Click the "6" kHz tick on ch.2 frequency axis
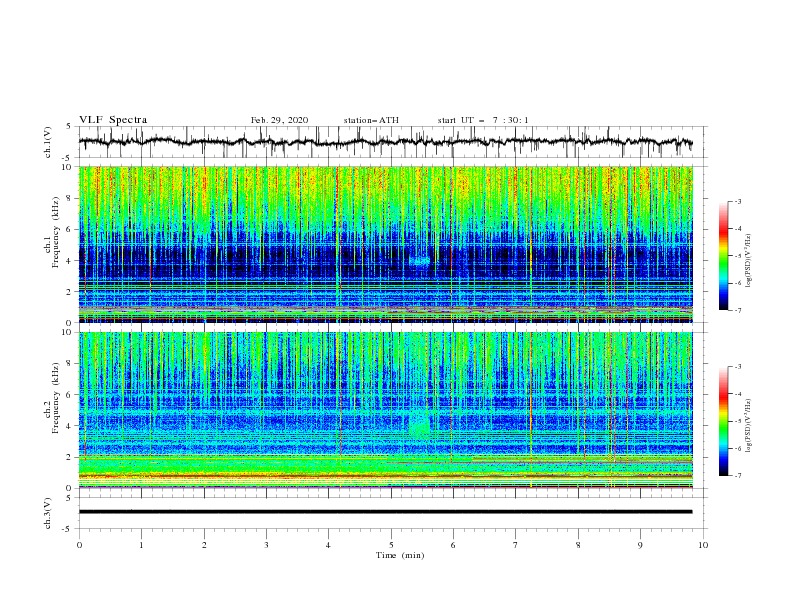This screenshot has width=792, height=612. click(70, 395)
